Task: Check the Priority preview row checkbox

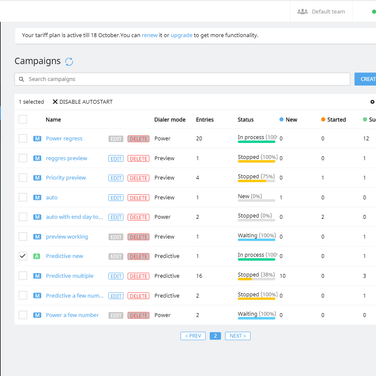Action: click(x=23, y=178)
